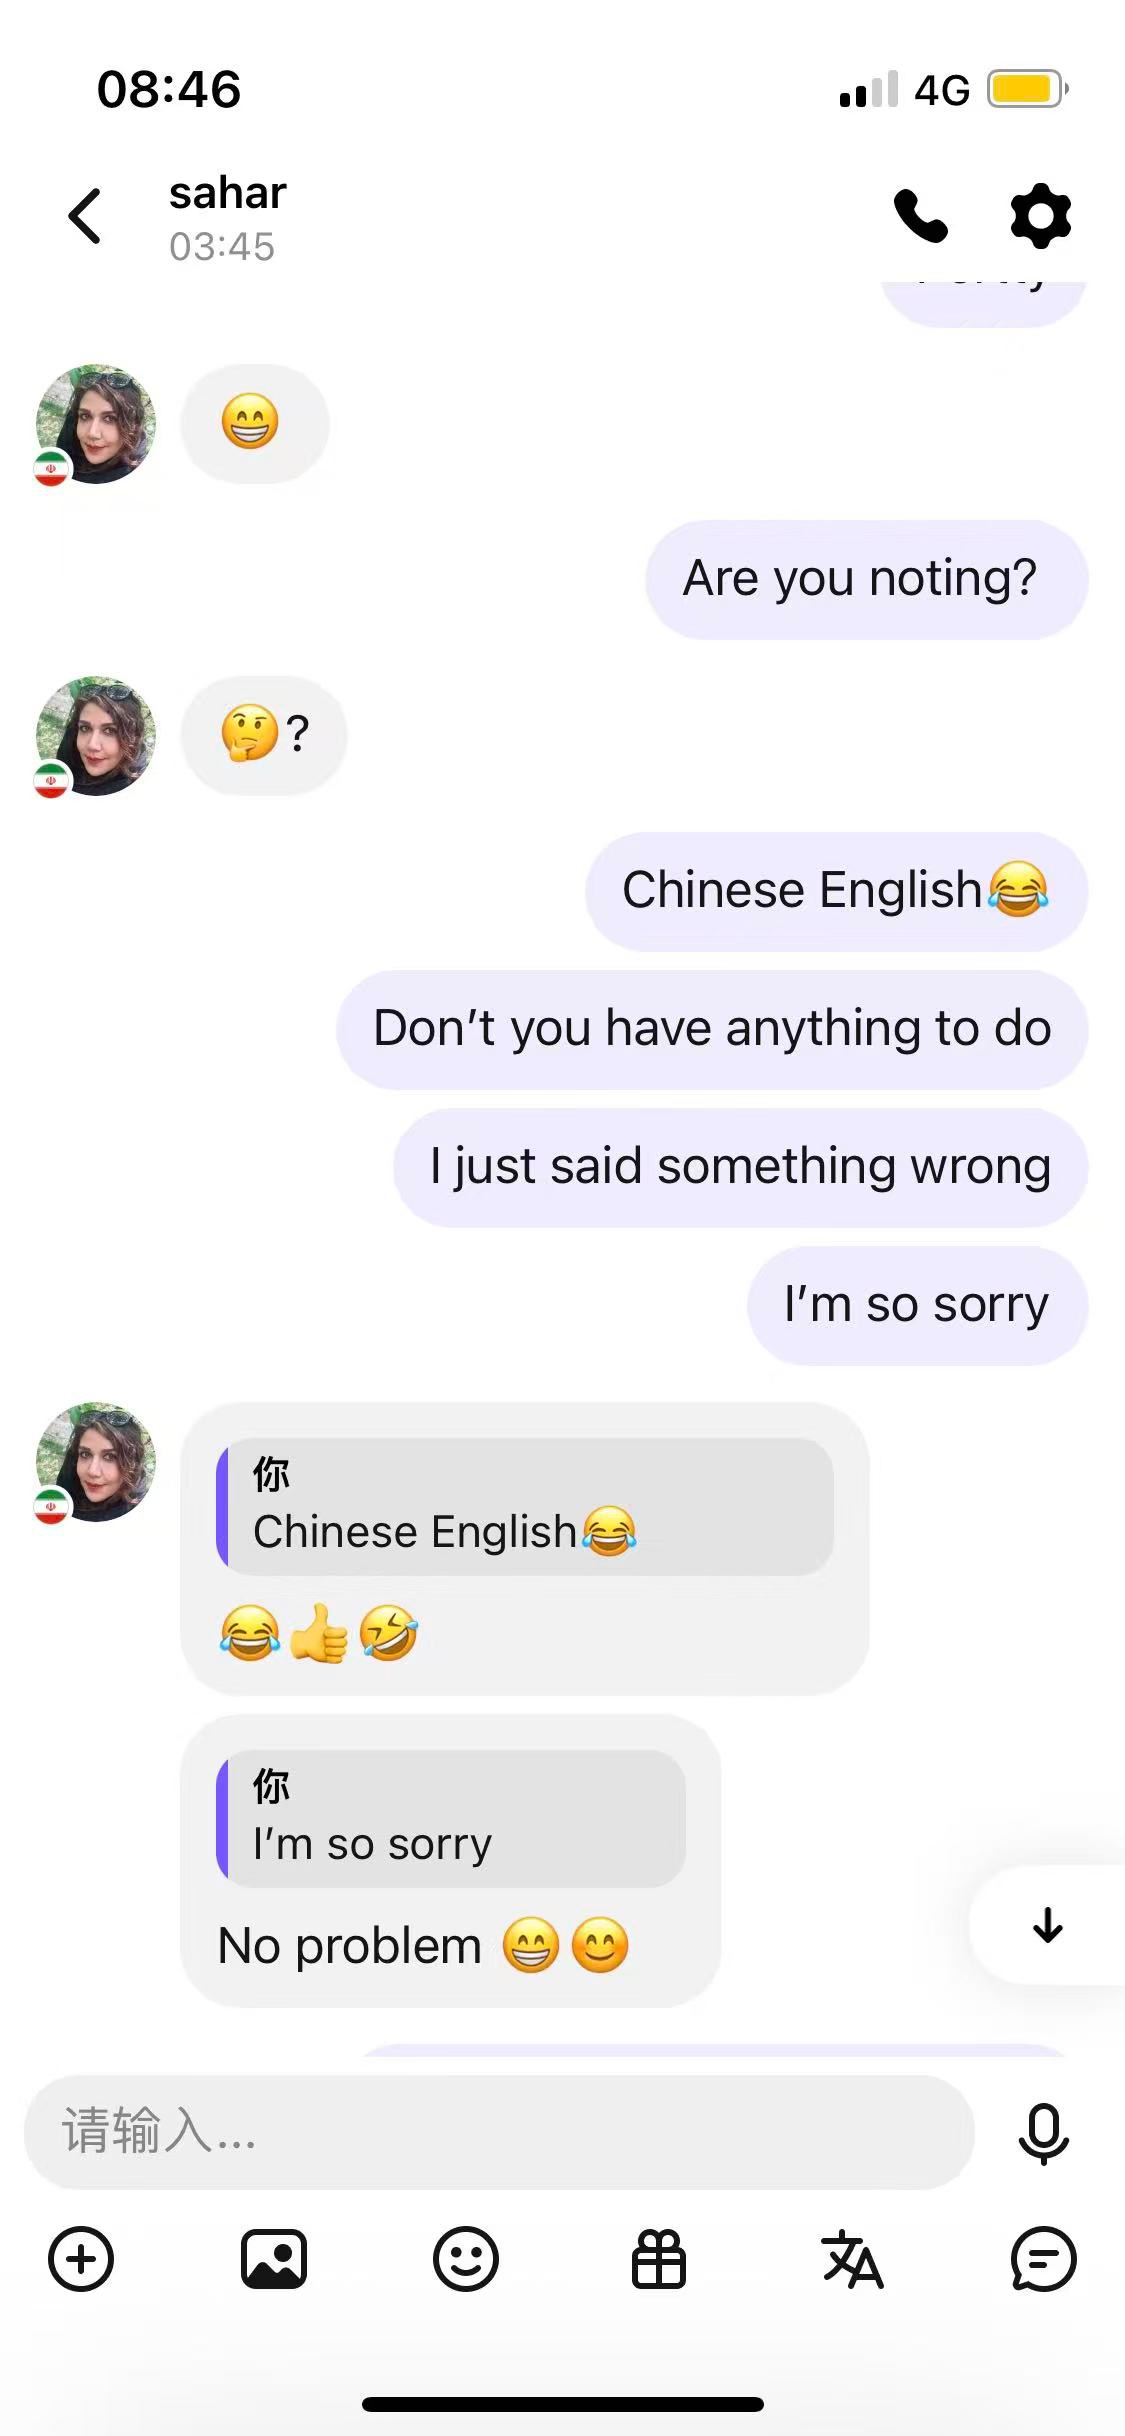
Task: Select the "Are you noting?" message bubble
Action: click(866, 579)
